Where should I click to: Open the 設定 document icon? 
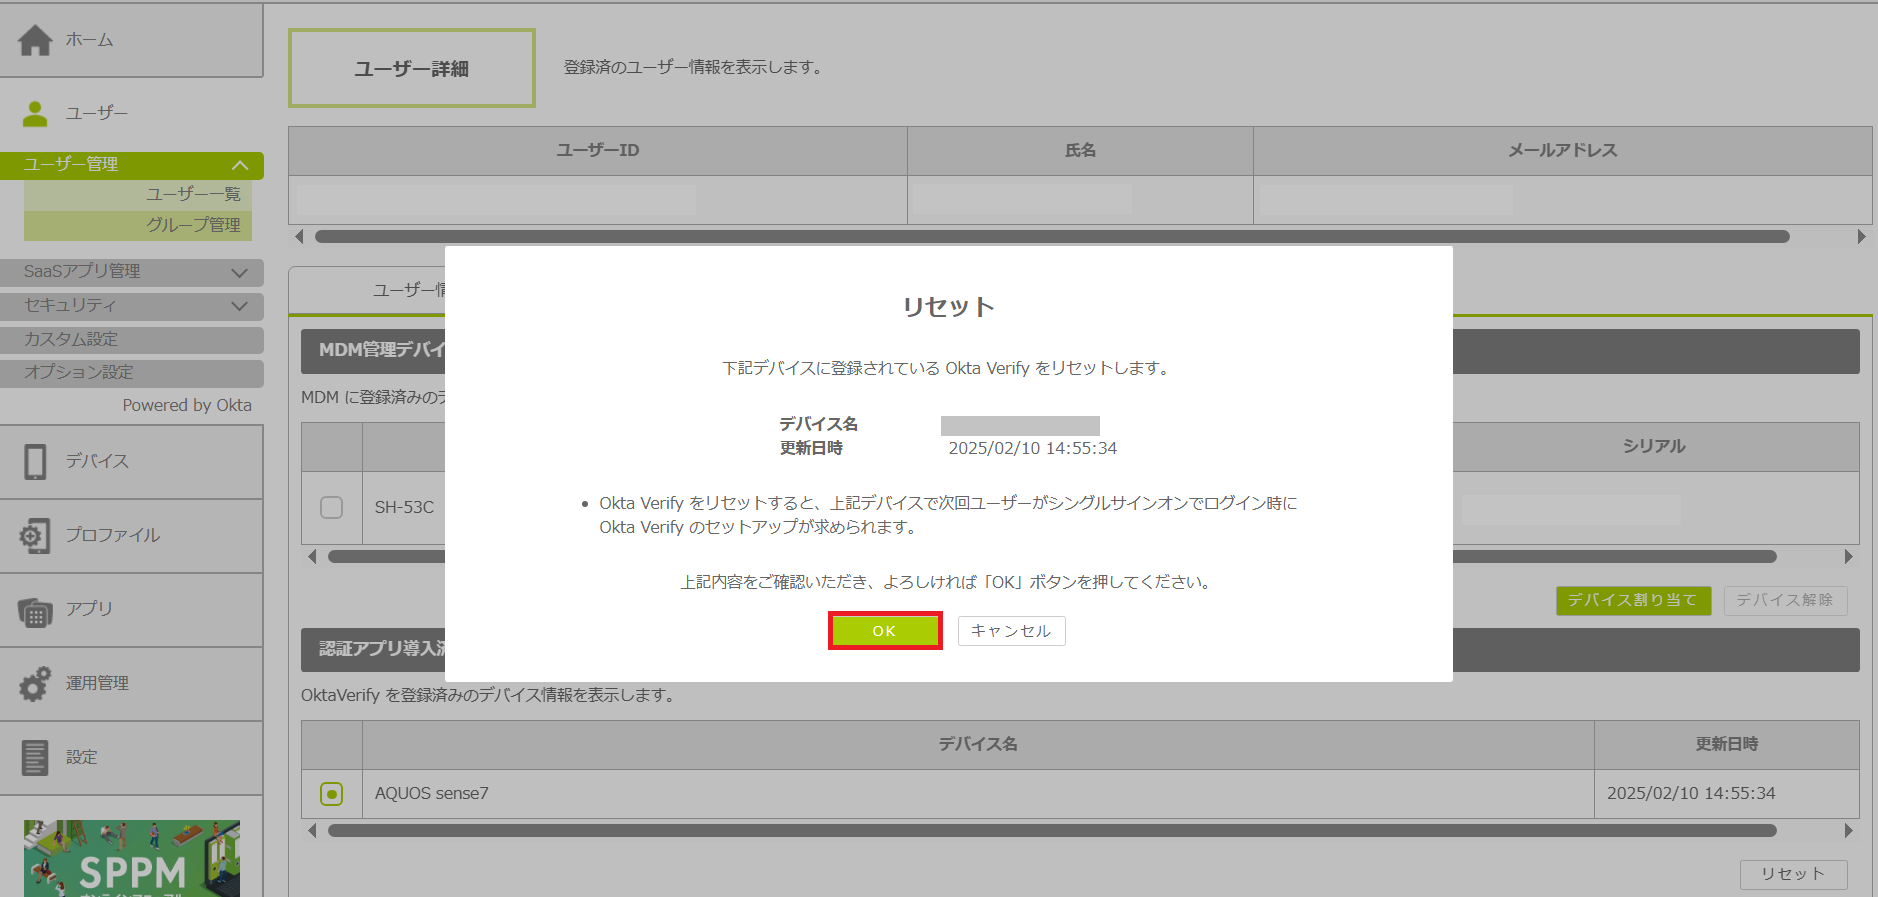(x=35, y=758)
